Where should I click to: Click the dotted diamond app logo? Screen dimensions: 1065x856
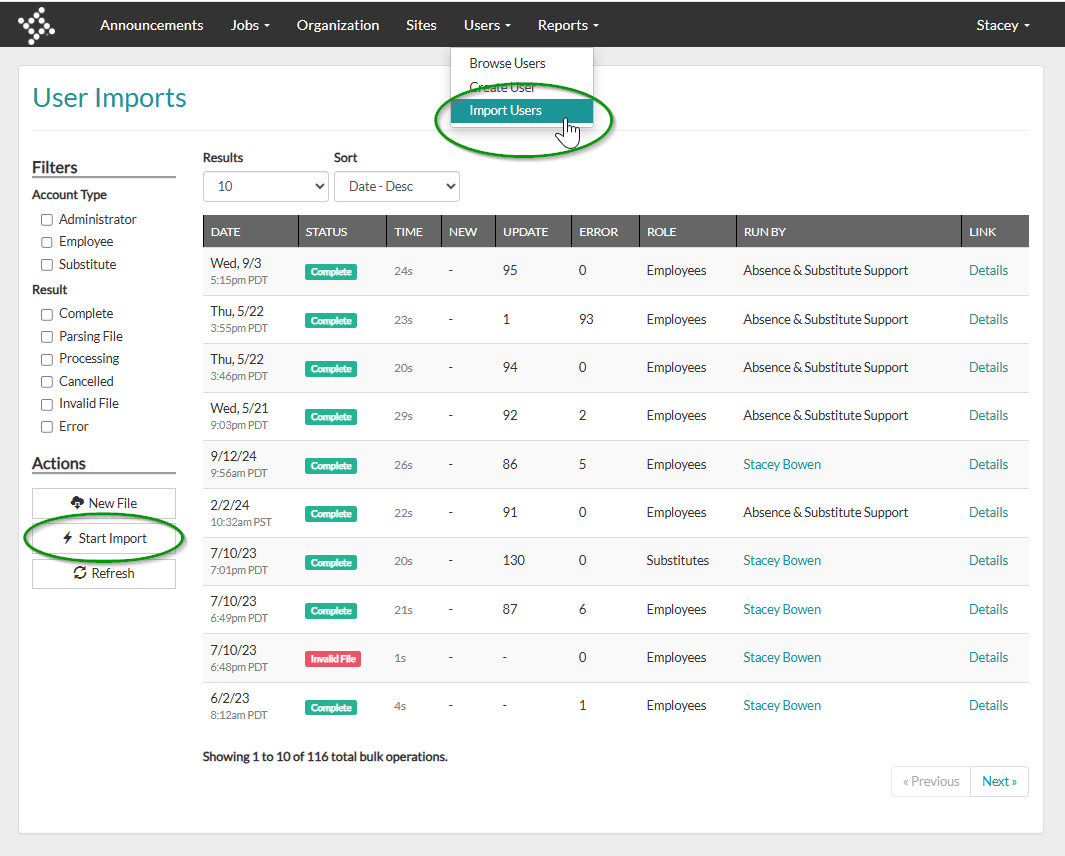pyautogui.click(x=36, y=26)
